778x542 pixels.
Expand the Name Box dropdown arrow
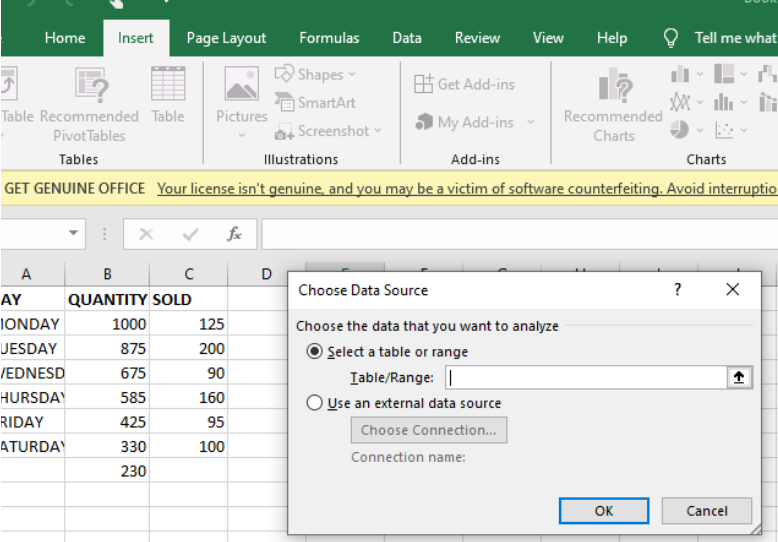73,234
